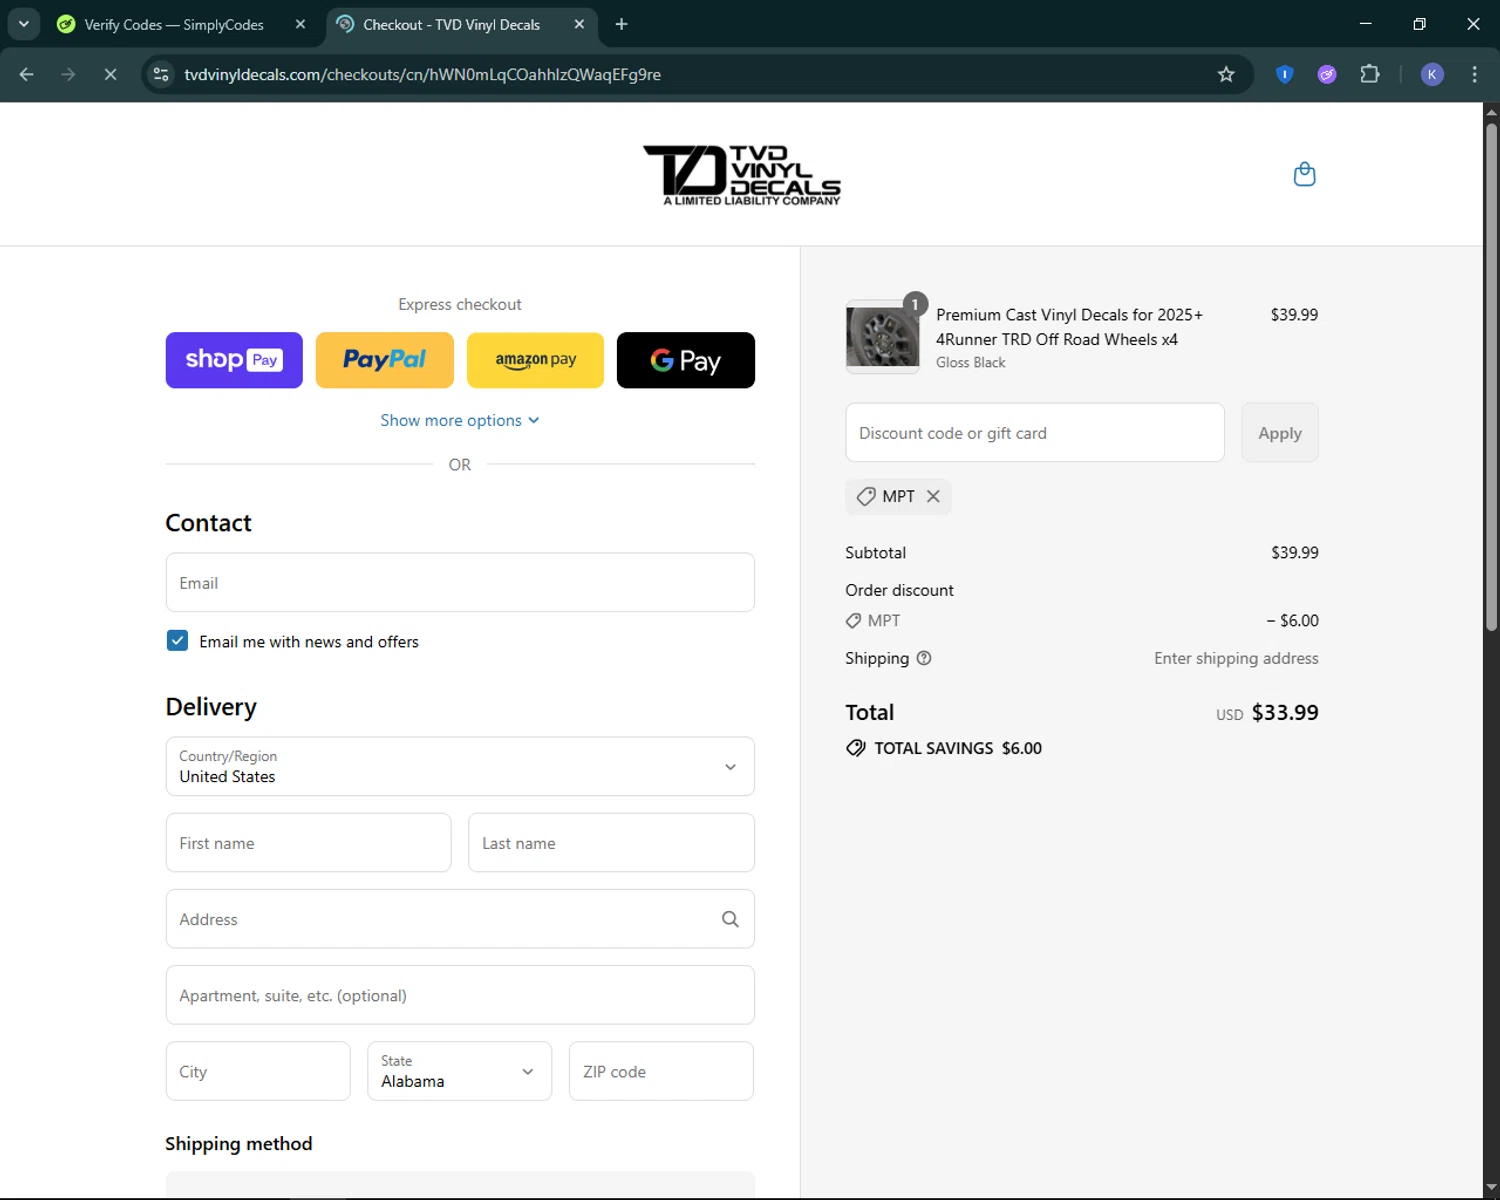Image resolution: width=1500 pixels, height=1200 pixels.
Task: Click the City input field
Action: coord(258,1071)
